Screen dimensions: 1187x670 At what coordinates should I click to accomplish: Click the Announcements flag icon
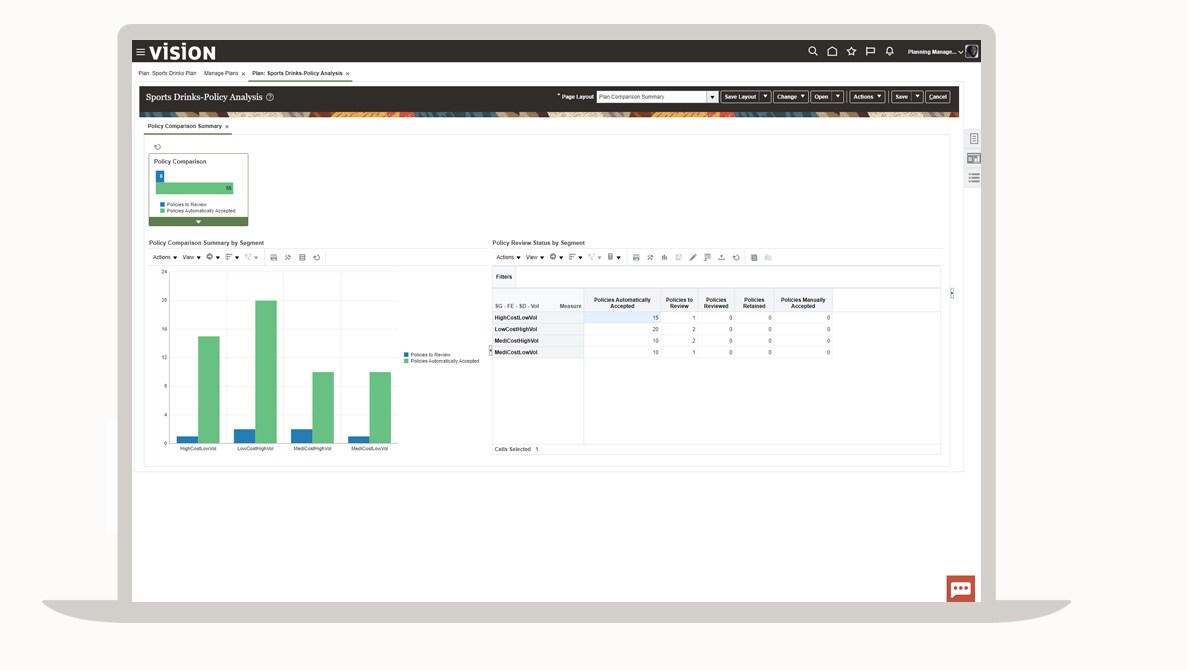870,48
